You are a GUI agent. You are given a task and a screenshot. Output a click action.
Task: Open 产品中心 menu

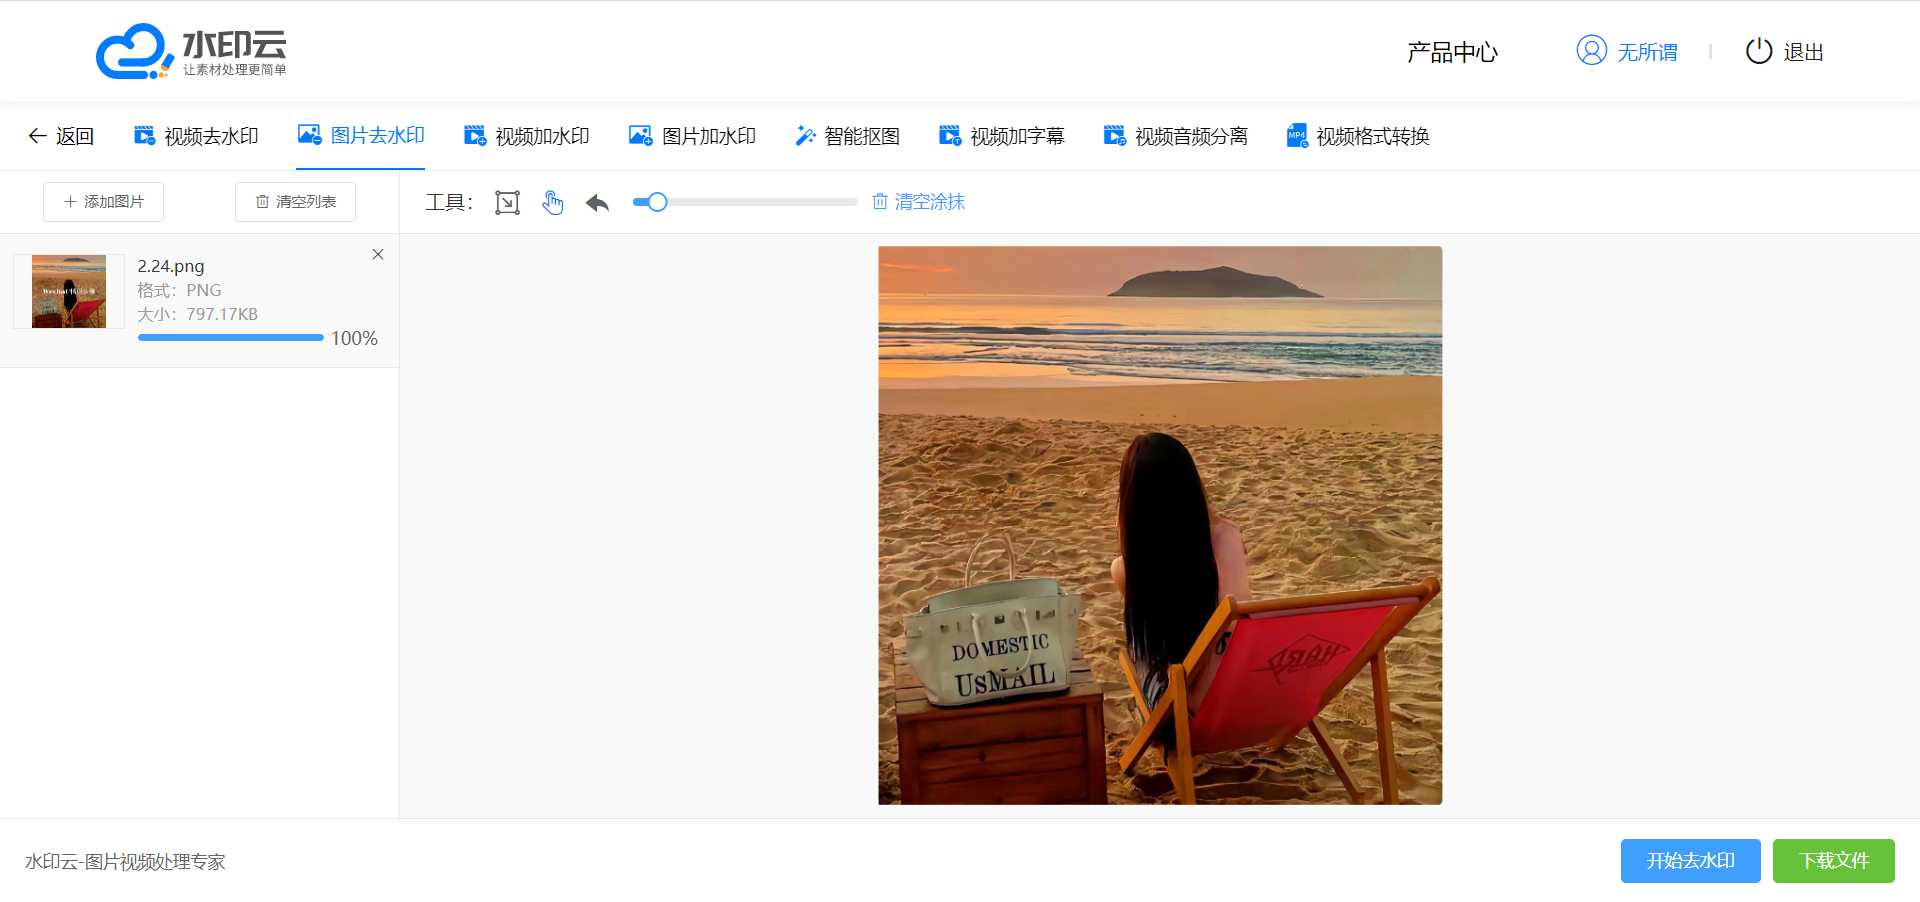point(1452,52)
